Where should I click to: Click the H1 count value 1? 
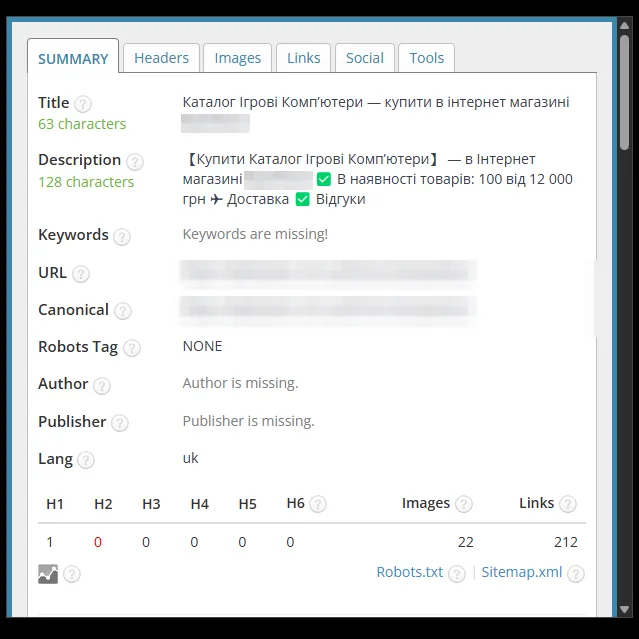tap(50, 542)
